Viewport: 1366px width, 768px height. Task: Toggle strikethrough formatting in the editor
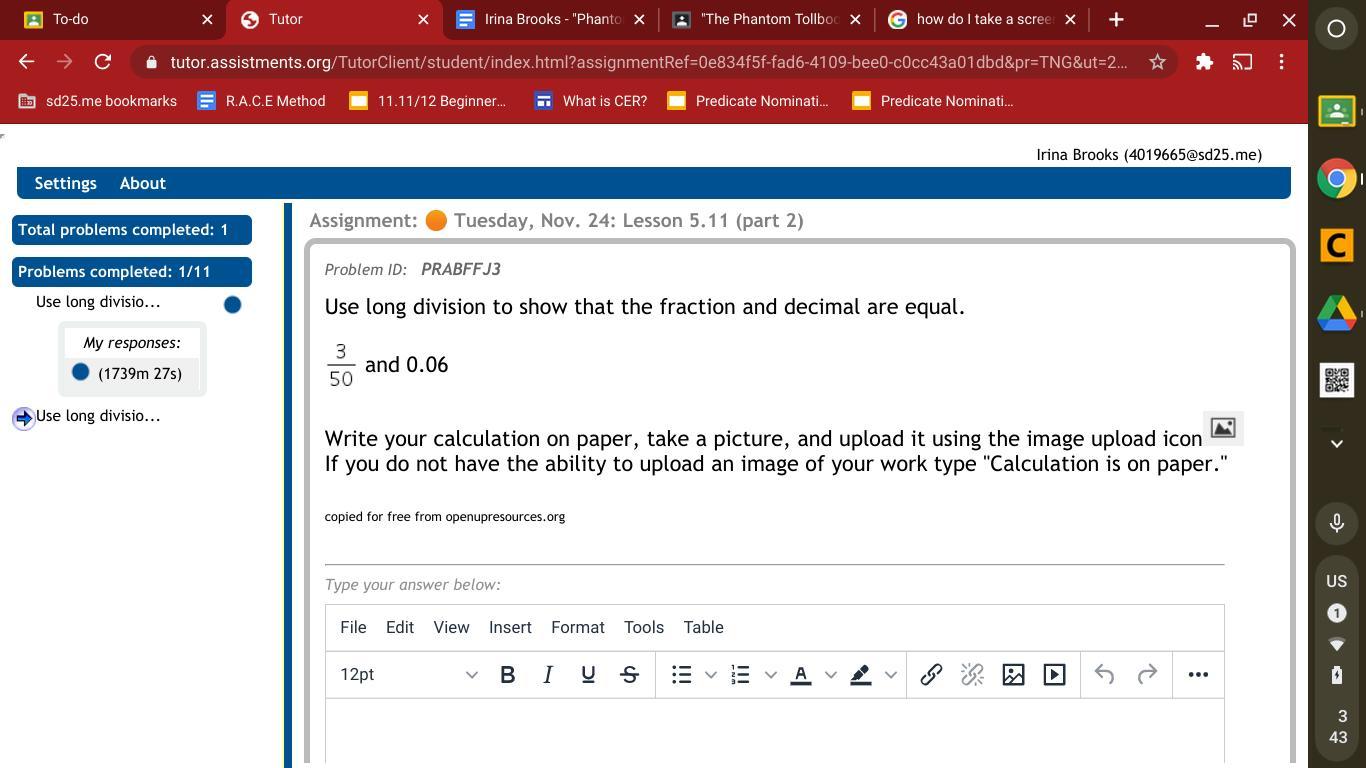[x=629, y=675]
